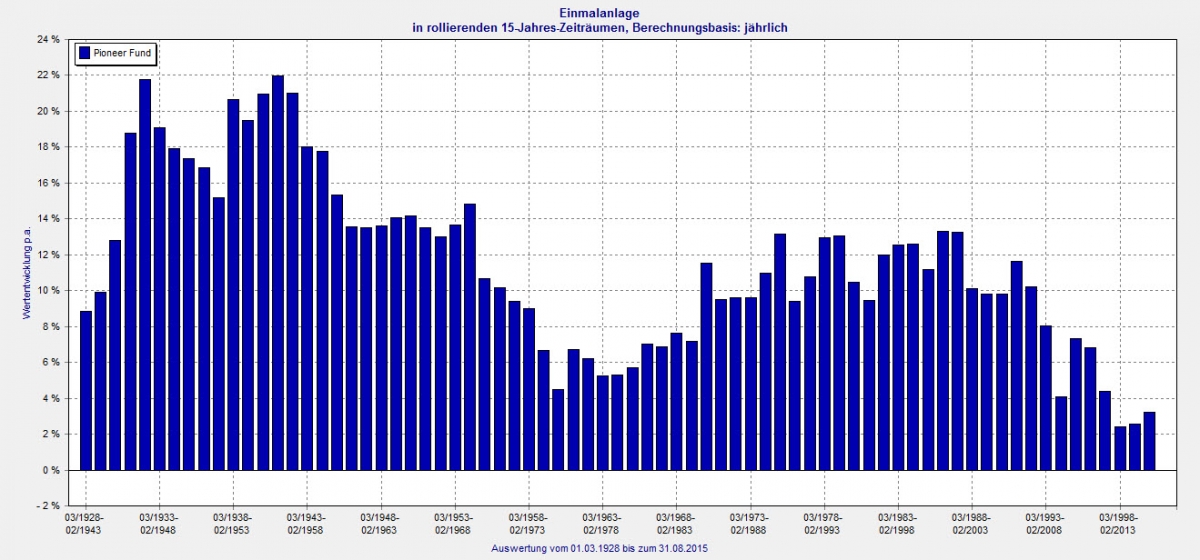Select the 03/1973-02/1988 x-axis label
This screenshot has height=560, width=1200.
point(750,523)
